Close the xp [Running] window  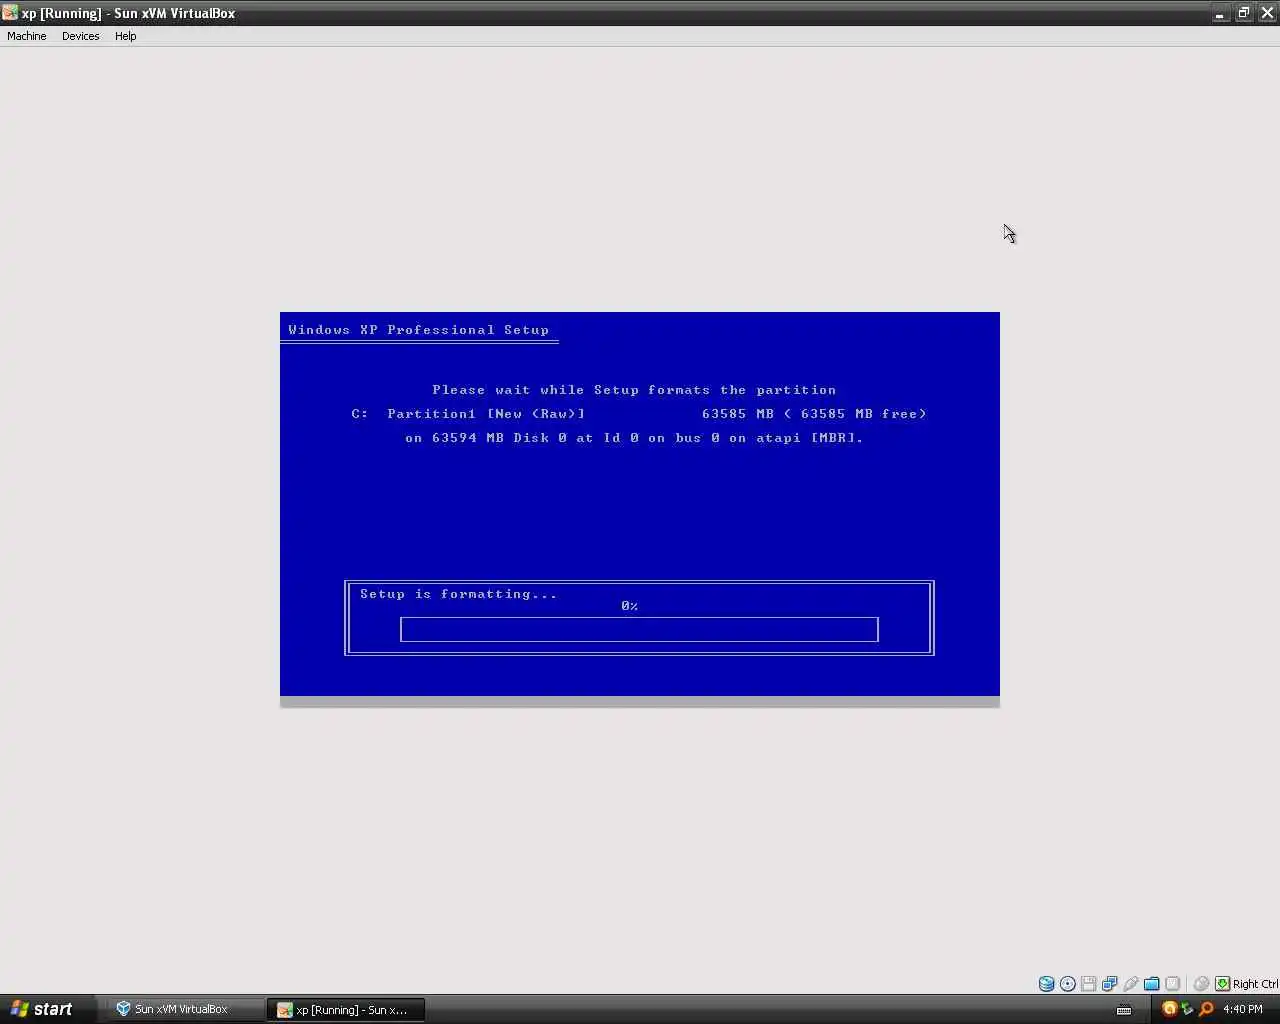tap(1267, 13)
